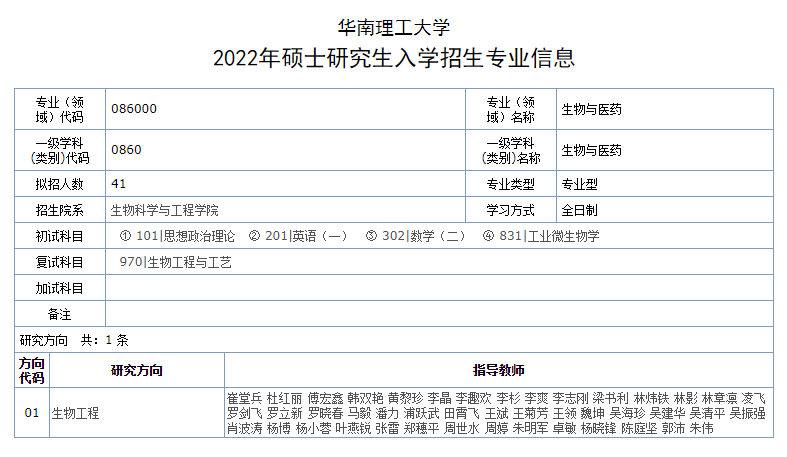This screenshot has width=787, height=457.
Task: Select 生物与医药 in the 一级学科(类别)名称 row
Action: (x=591, y=150)
